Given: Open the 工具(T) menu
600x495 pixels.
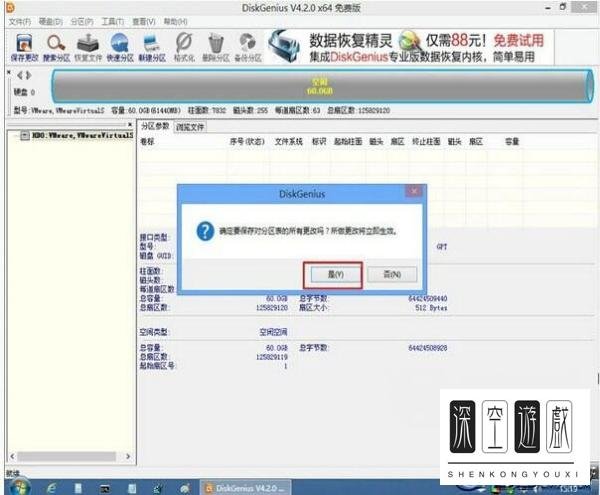Looking at the screenshot, I should [x=112, y=21].
